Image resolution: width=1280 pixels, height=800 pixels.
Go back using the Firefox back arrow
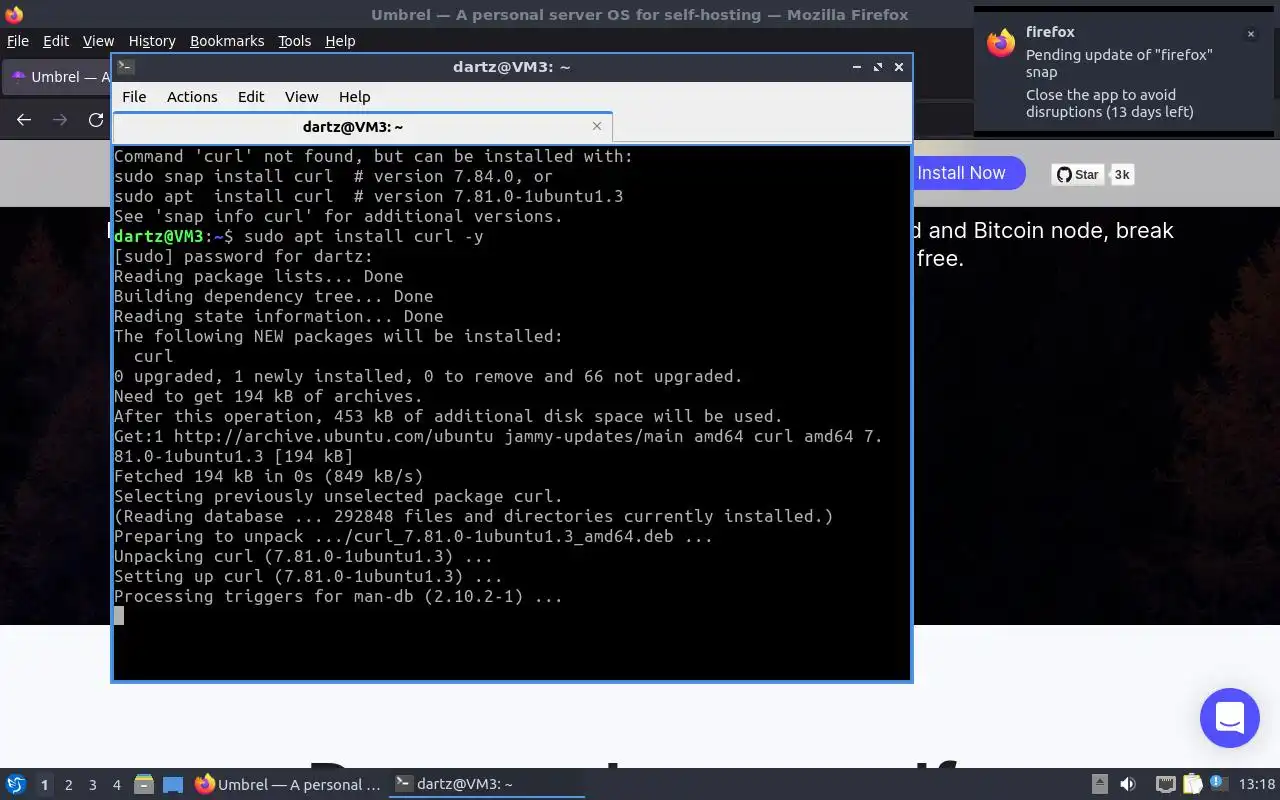click(x=24, y=120)
